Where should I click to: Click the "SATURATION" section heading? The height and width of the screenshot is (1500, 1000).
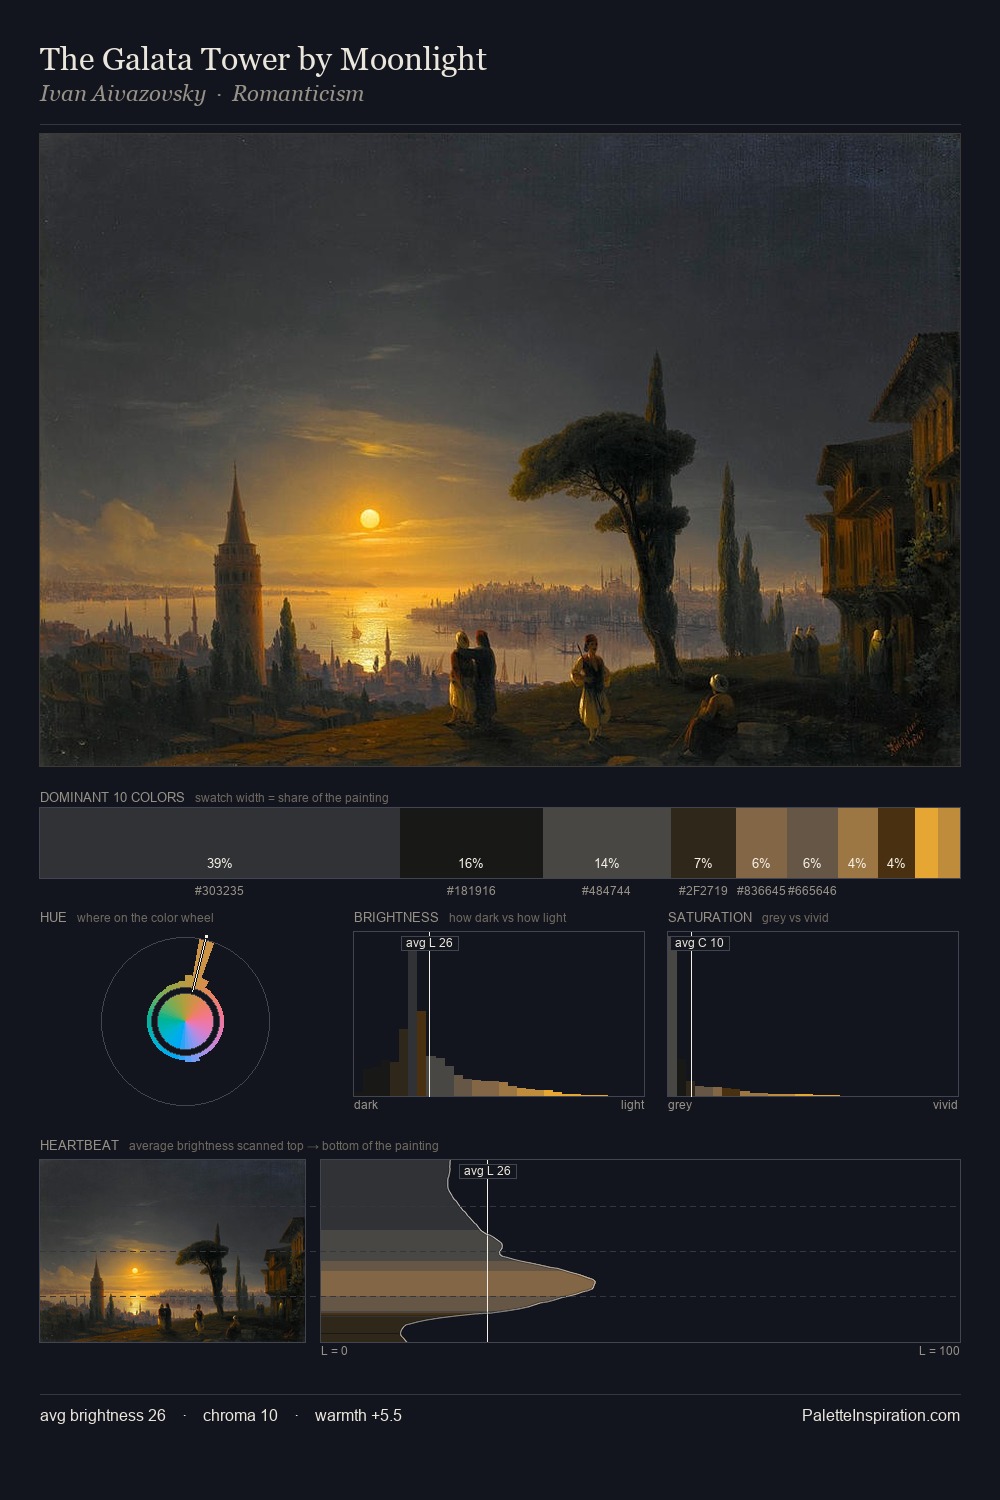(710, 917)
